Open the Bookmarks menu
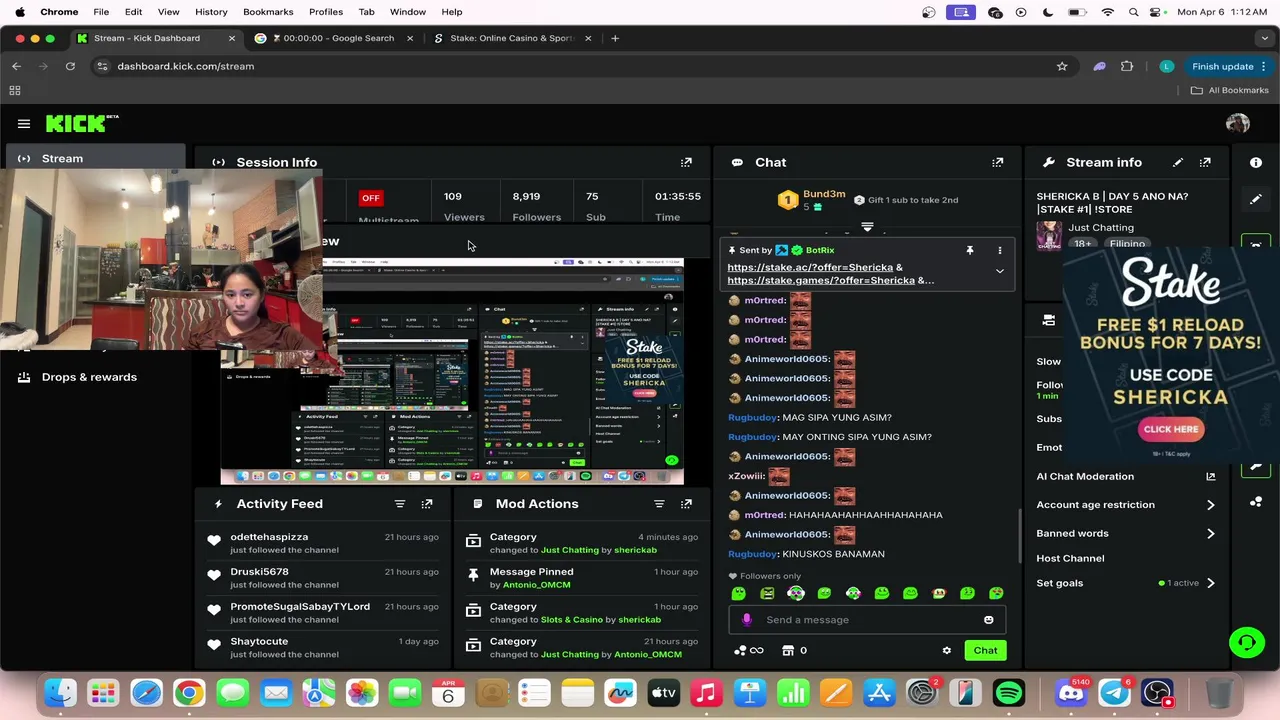The width and height of the screenshot is (1280, 720). coord(268,12)
